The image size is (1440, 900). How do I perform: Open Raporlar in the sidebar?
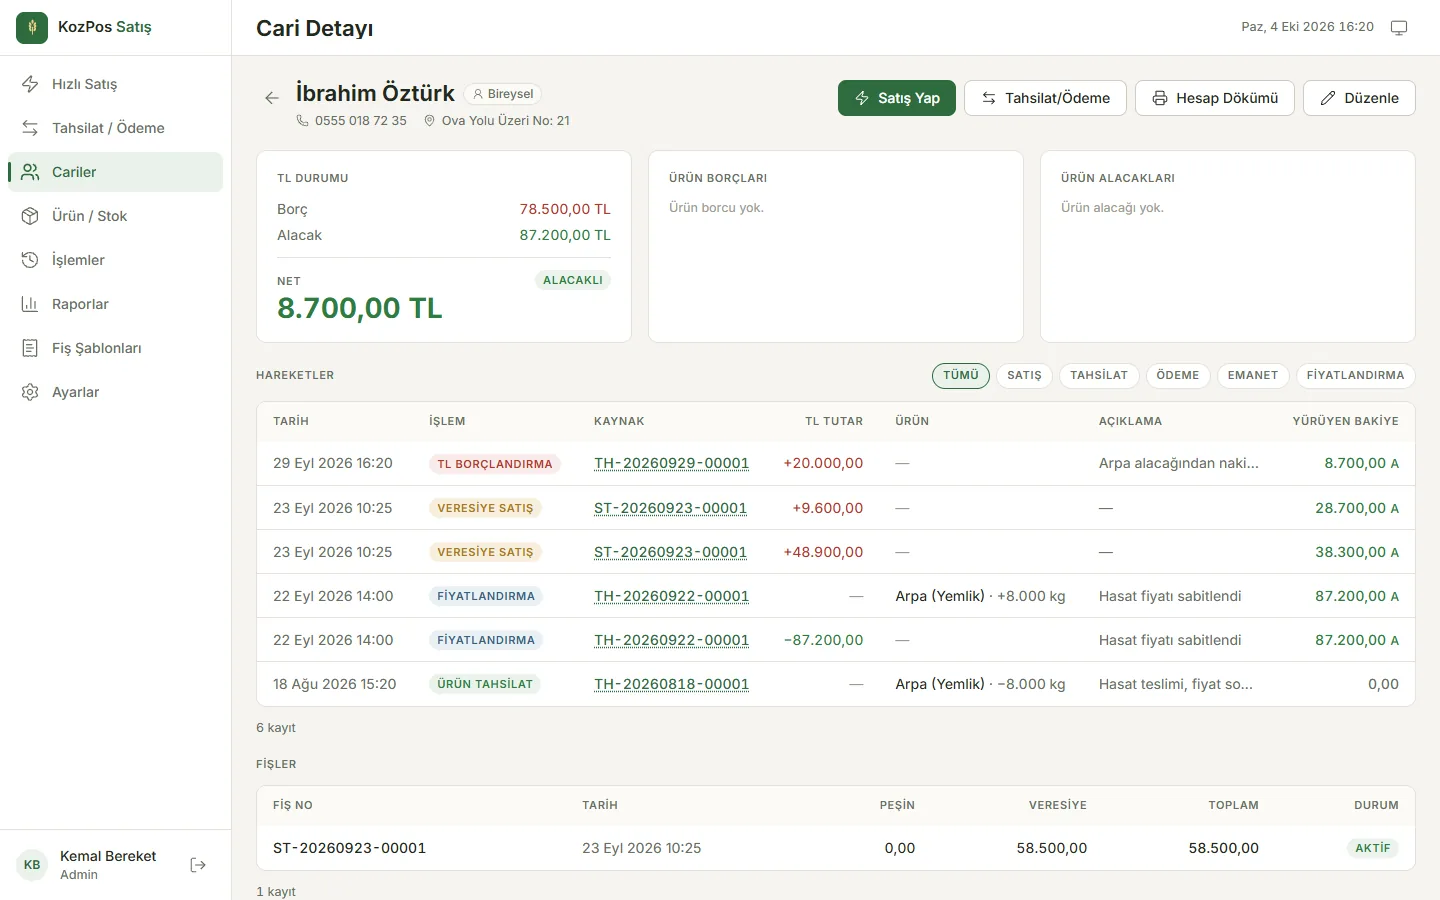click(115, 304)
